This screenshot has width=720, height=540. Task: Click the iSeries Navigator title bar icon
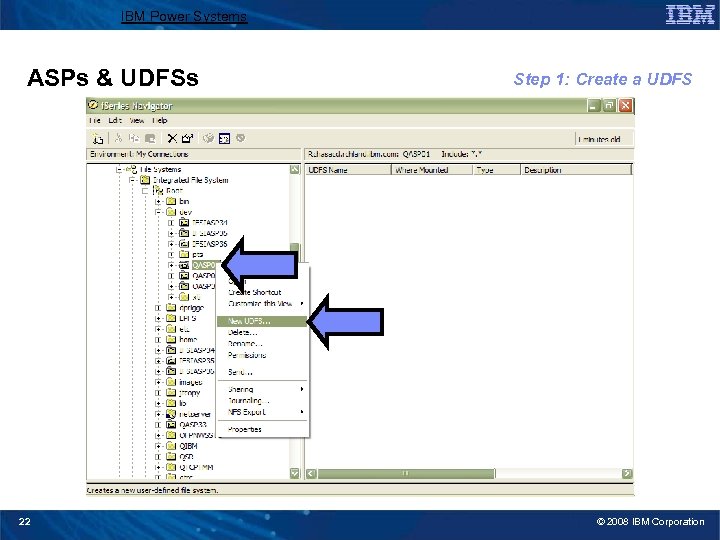(x=93, y=105)
